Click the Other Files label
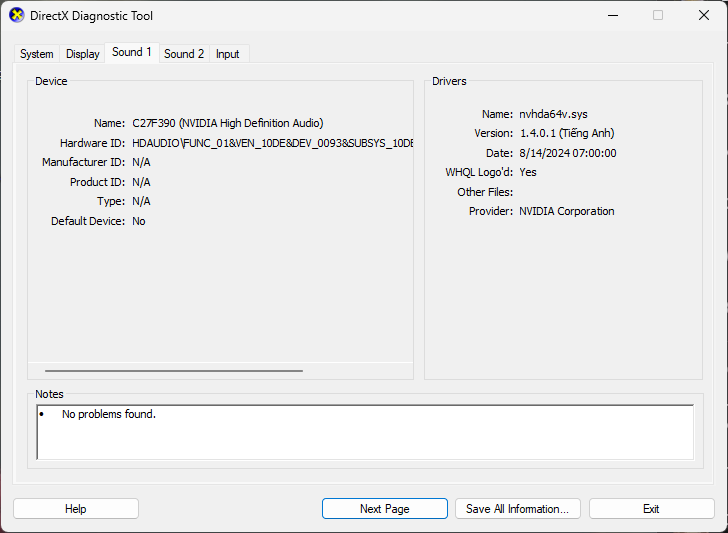Screen dimensions: 728x533 485,192
